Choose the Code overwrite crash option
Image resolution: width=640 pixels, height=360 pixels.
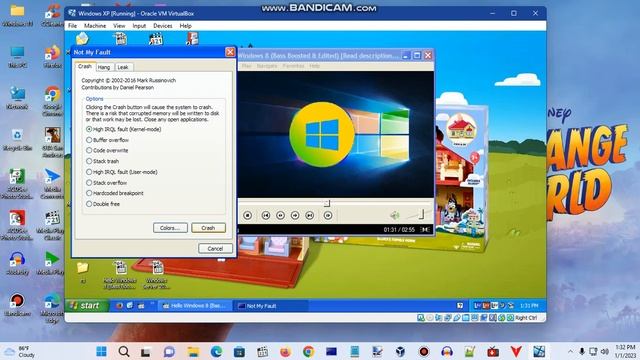pyautogui.click(x=107, y=150)
